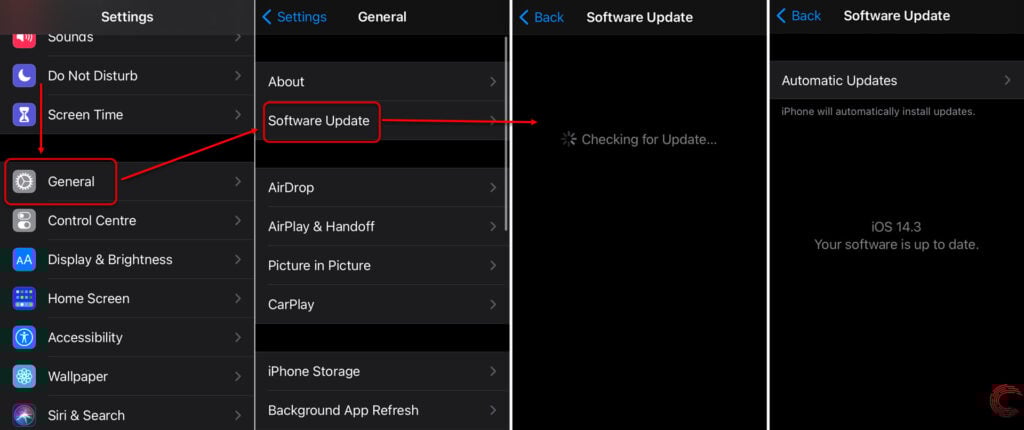Click the General list scrollbar
This screenshot has width=1024, height=430.
tap(507, 134)
